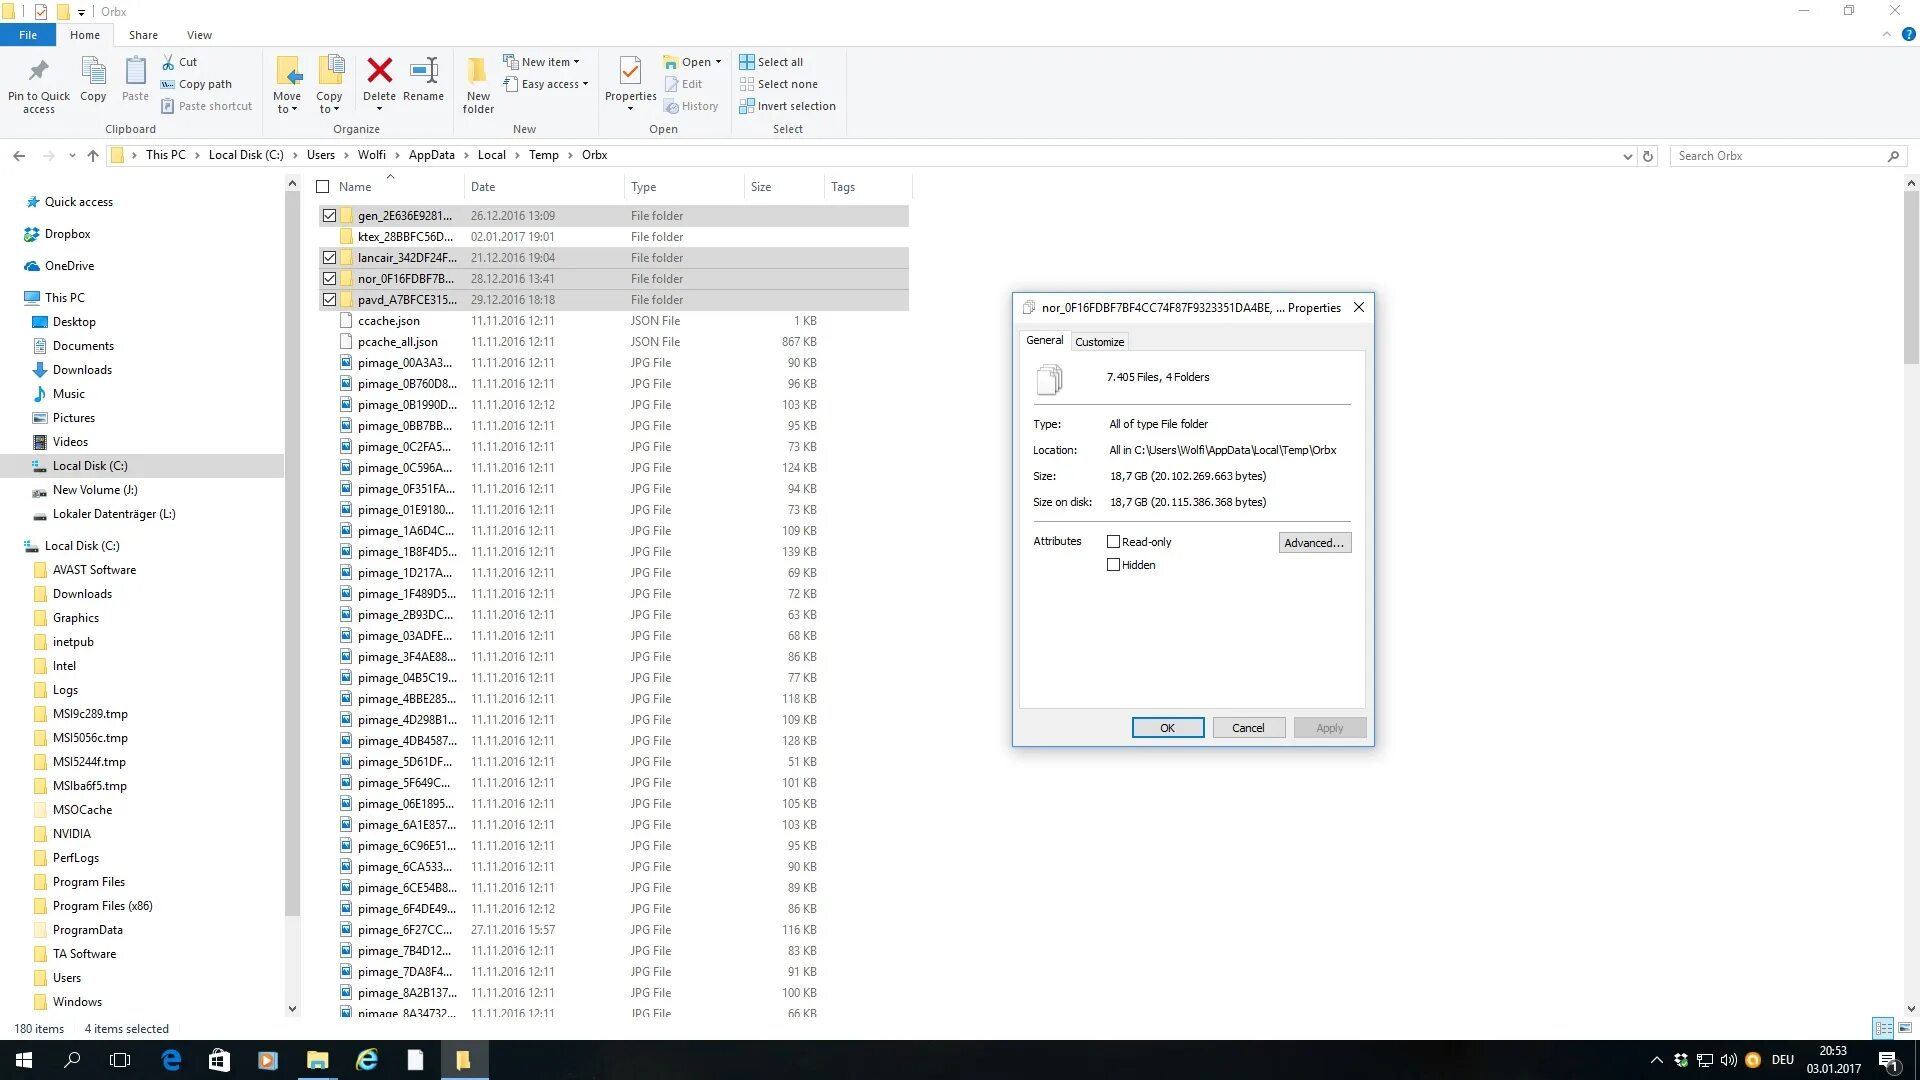The height and width of the screenshot is (1080, 1920).
Task: Toggle the select-all header checkbox
Action: point(323,187)
